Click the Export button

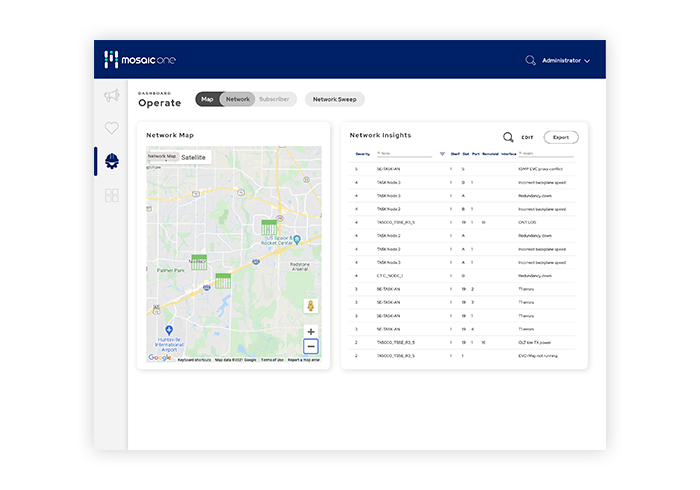(x=560, y=137)
